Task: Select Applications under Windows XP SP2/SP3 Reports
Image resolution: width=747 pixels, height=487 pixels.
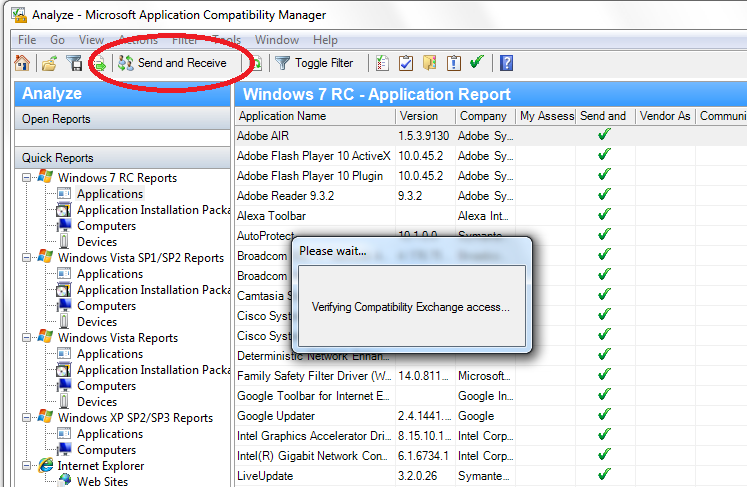Action: point(110,434)
